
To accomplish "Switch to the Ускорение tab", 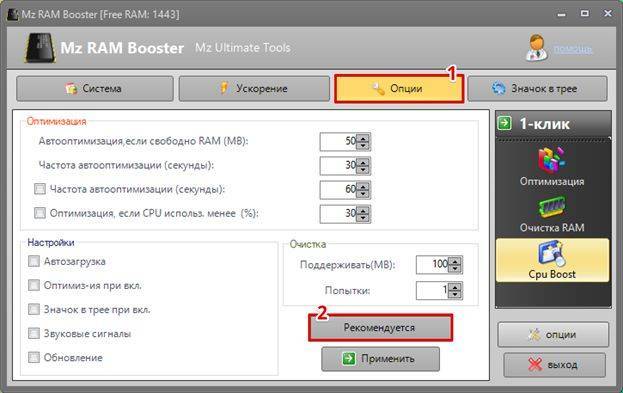I will tap(254, 89).
